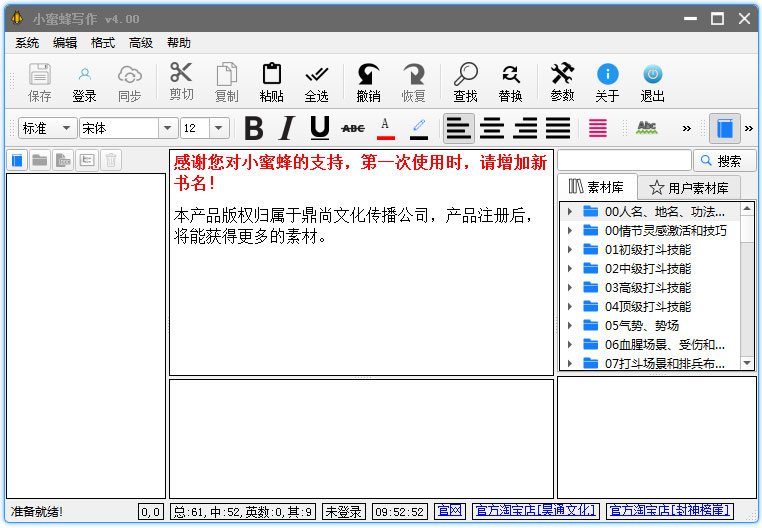Open the 格式 menu

coord(103,43)
